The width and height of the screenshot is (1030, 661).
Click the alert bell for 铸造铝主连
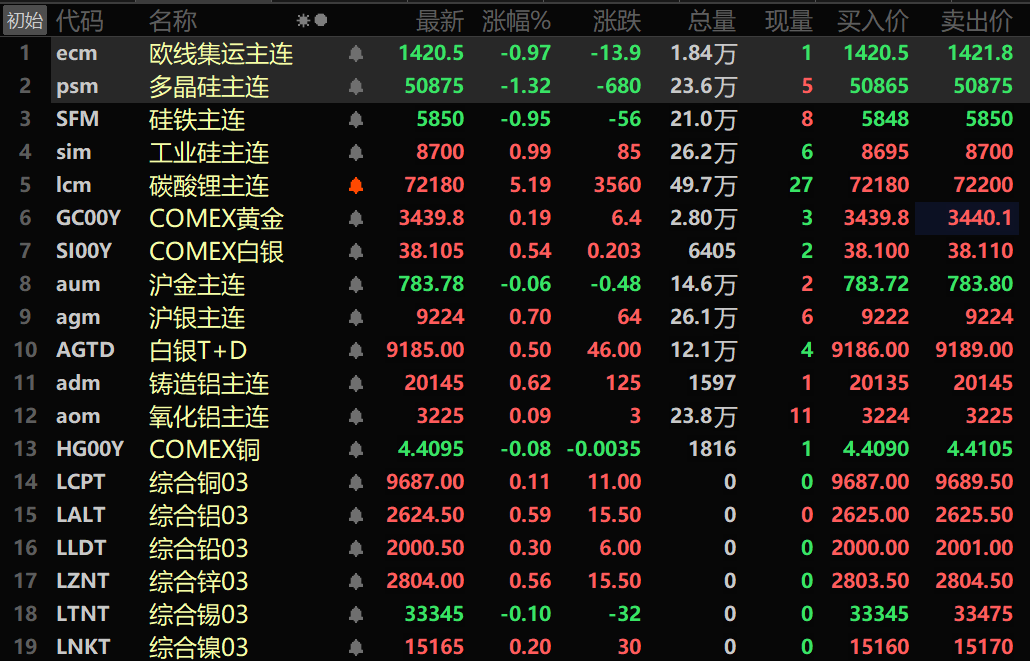pos(356,384)
